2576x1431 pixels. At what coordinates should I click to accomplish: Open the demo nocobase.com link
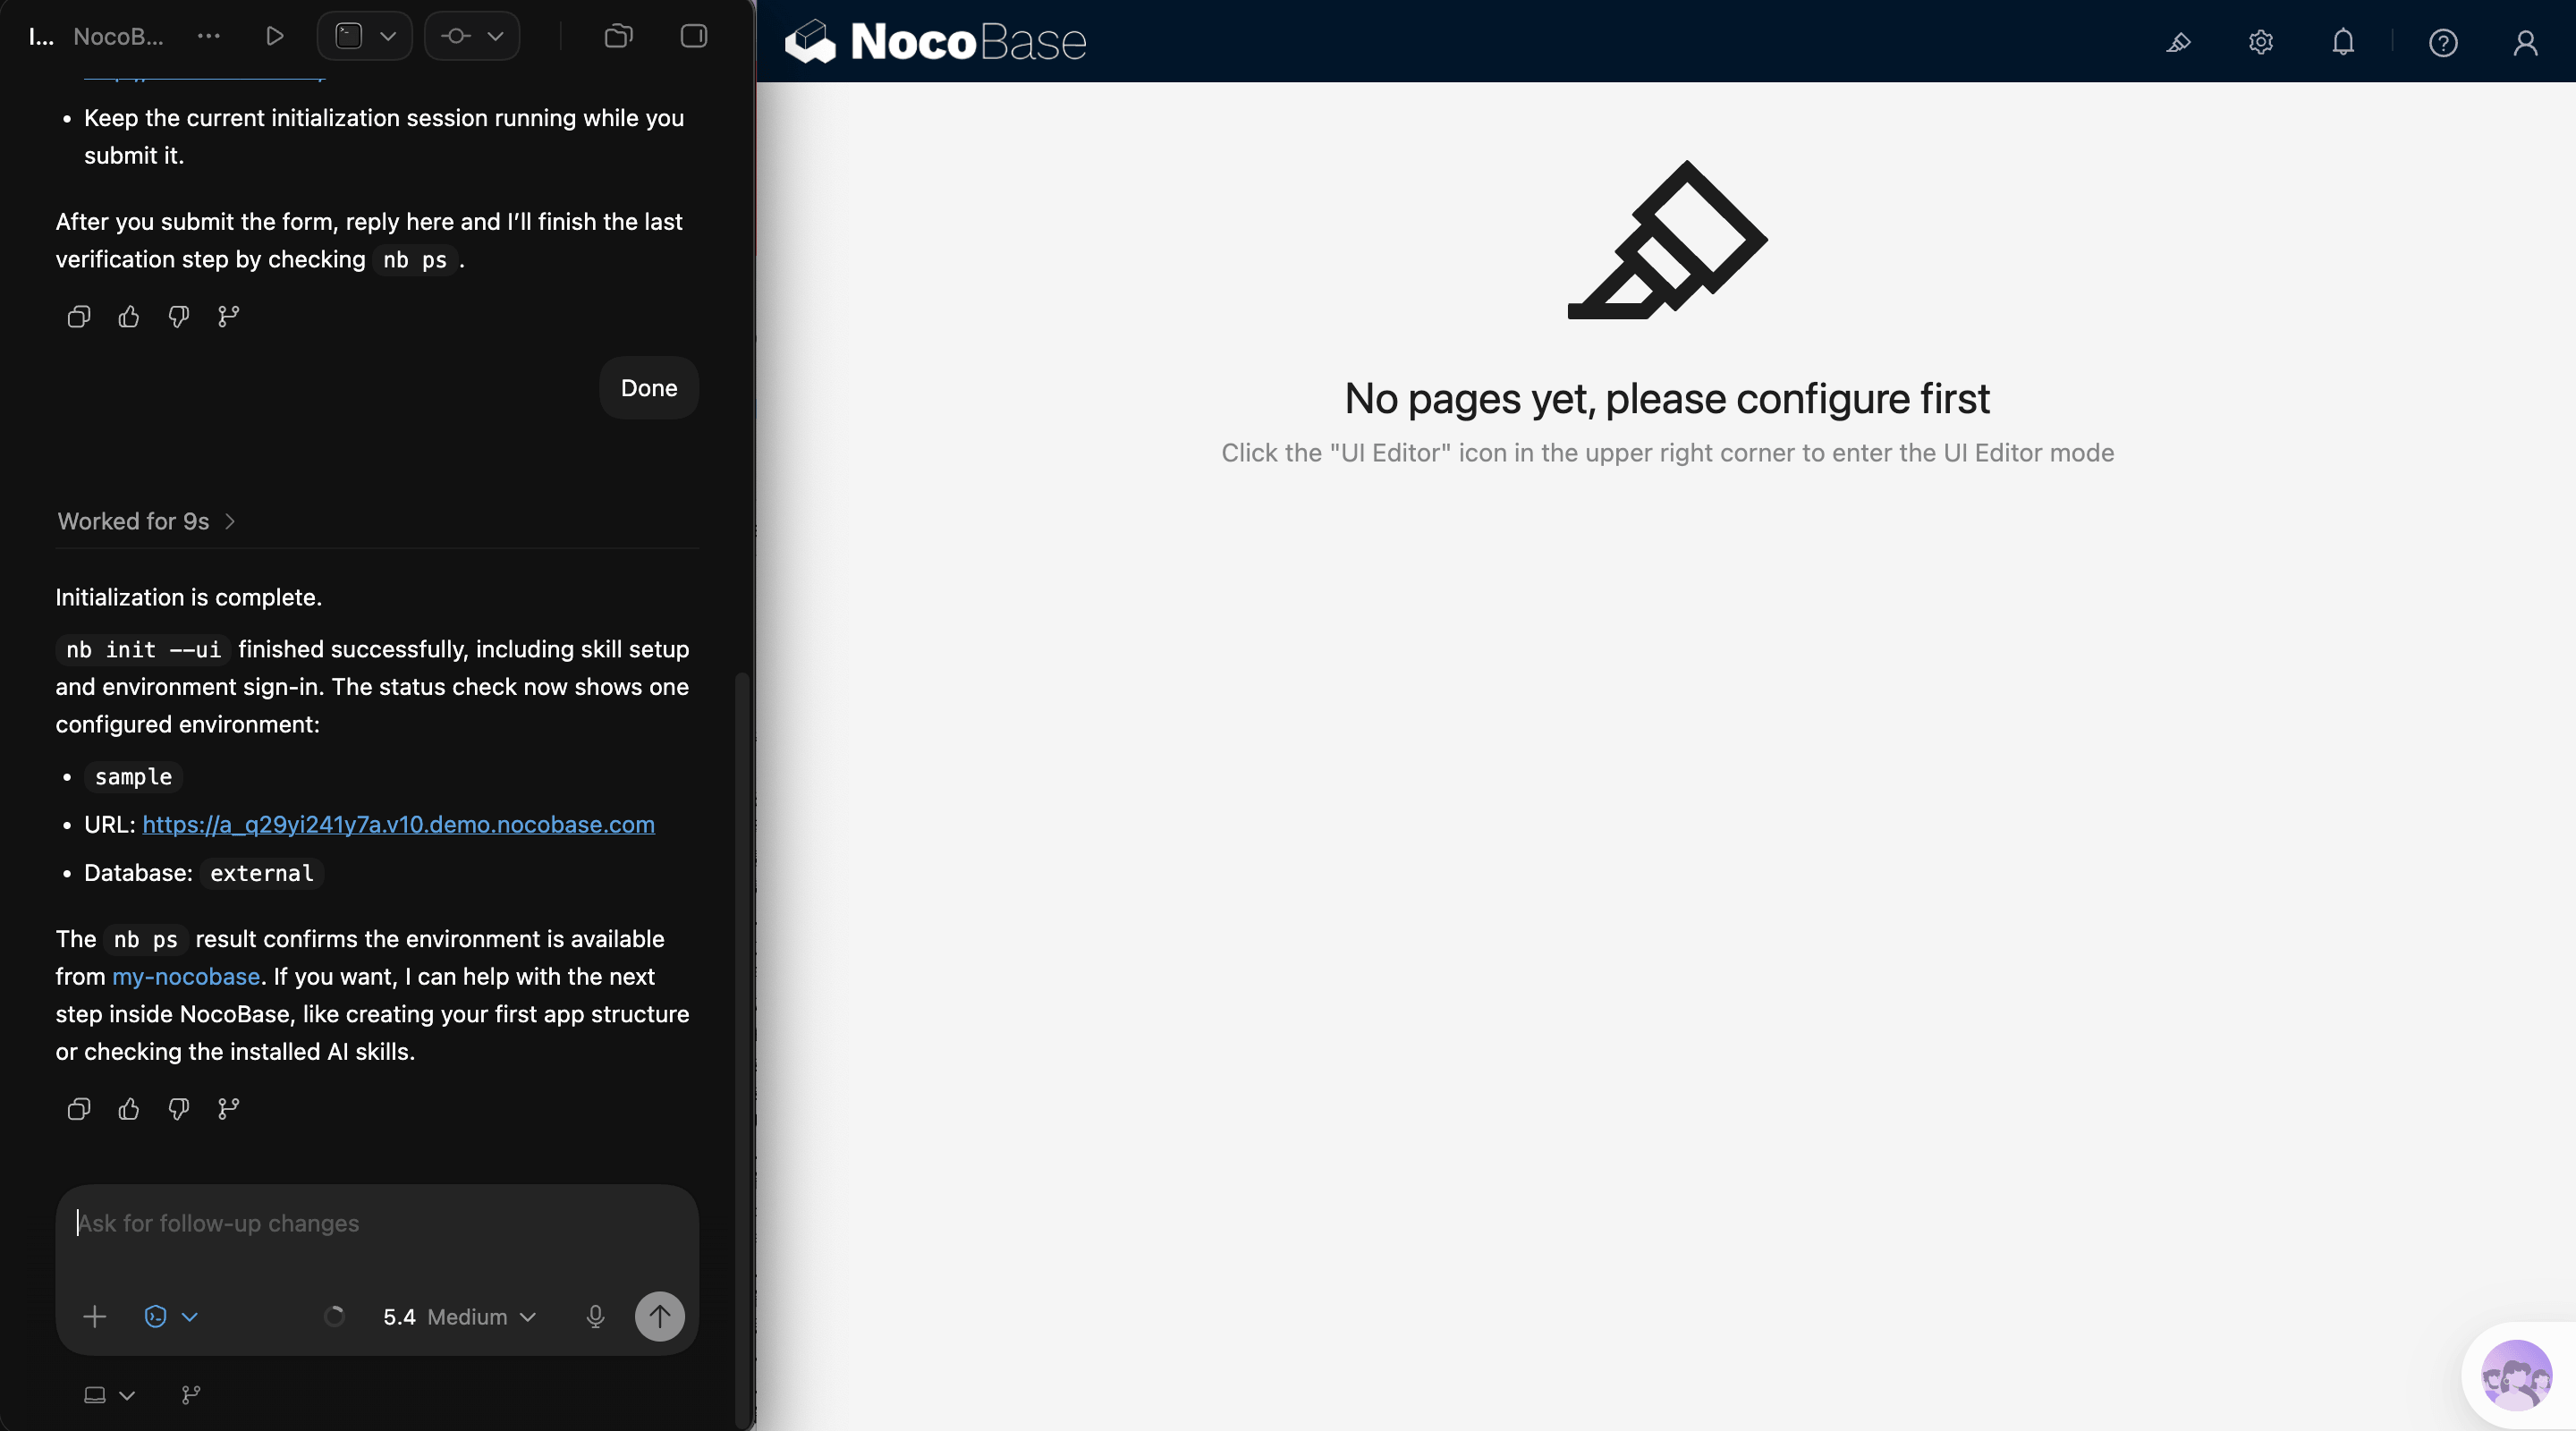398,825
